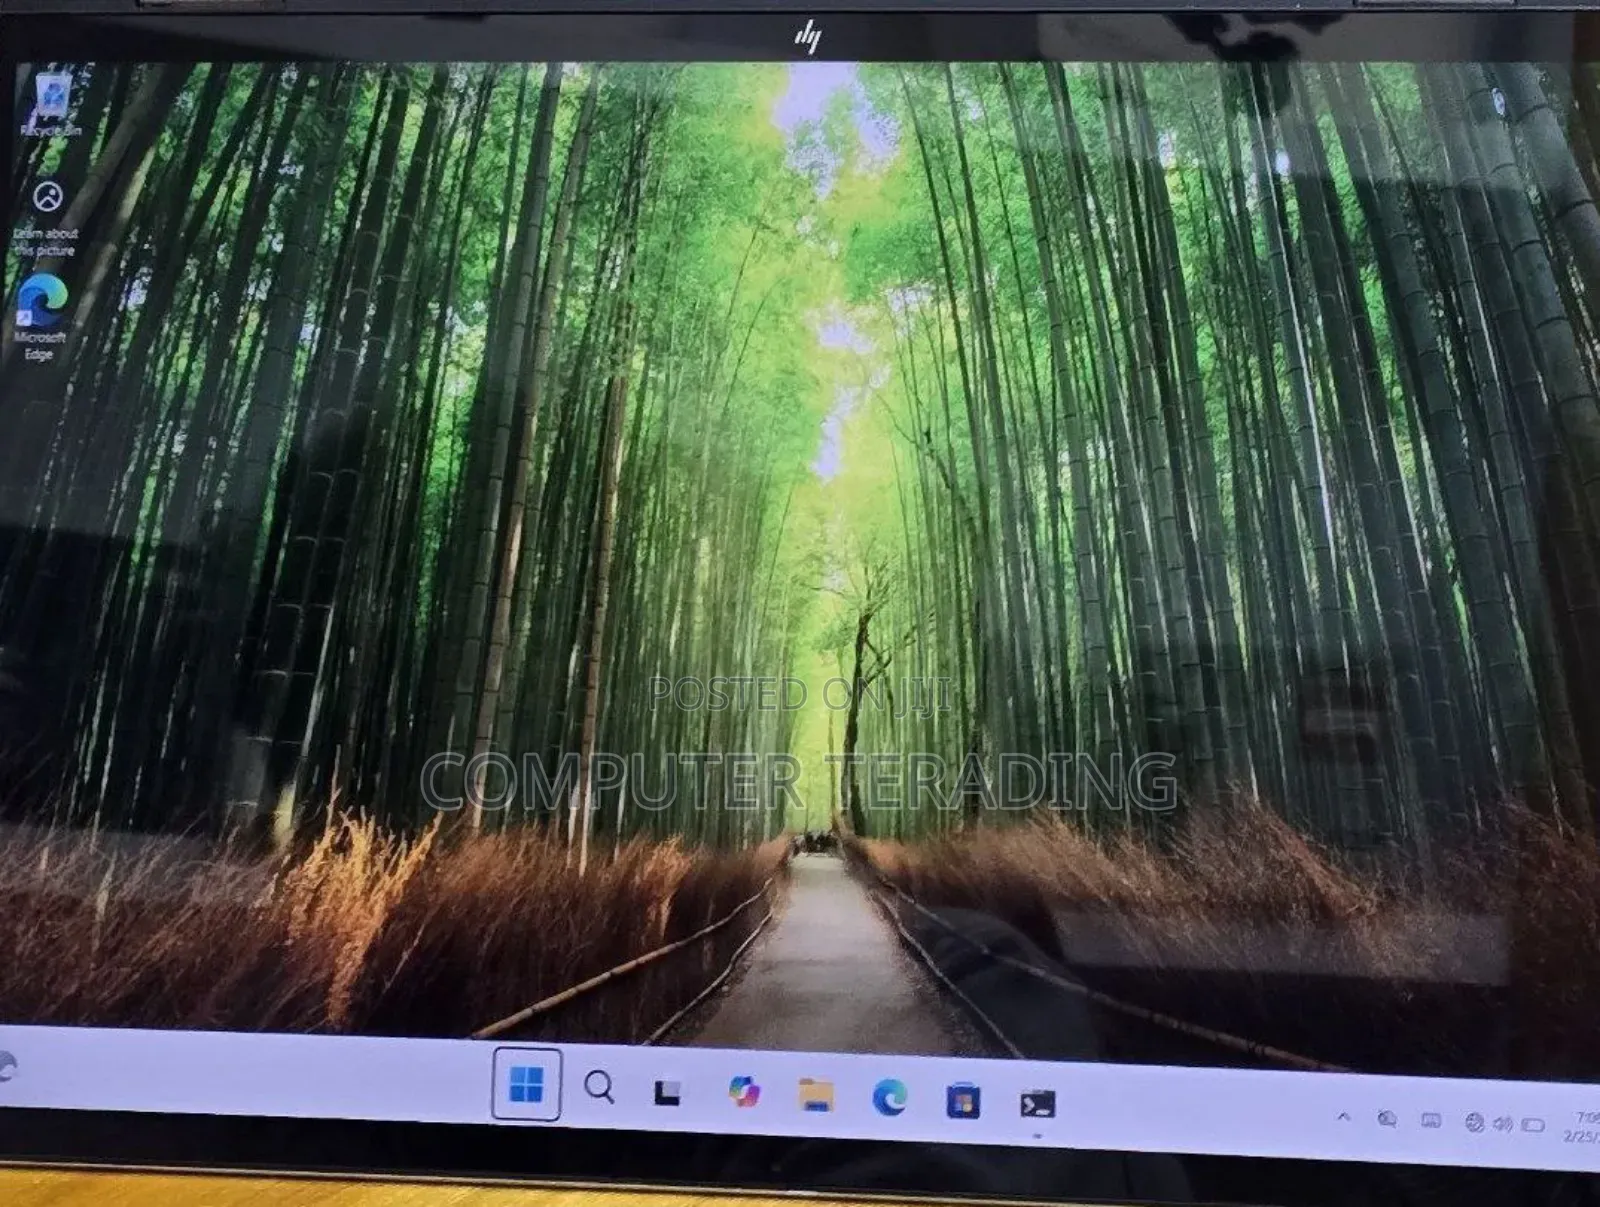Screen dimensions: 1600x1207
Task: Expand the hidden tray icons chevron
Action: (1343, 1117)
